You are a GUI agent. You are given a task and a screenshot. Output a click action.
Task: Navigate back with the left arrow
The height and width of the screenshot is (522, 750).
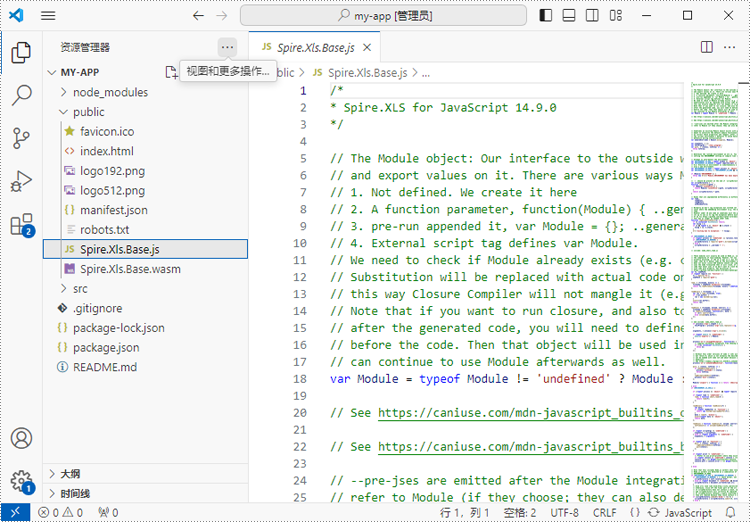[199, 16]
